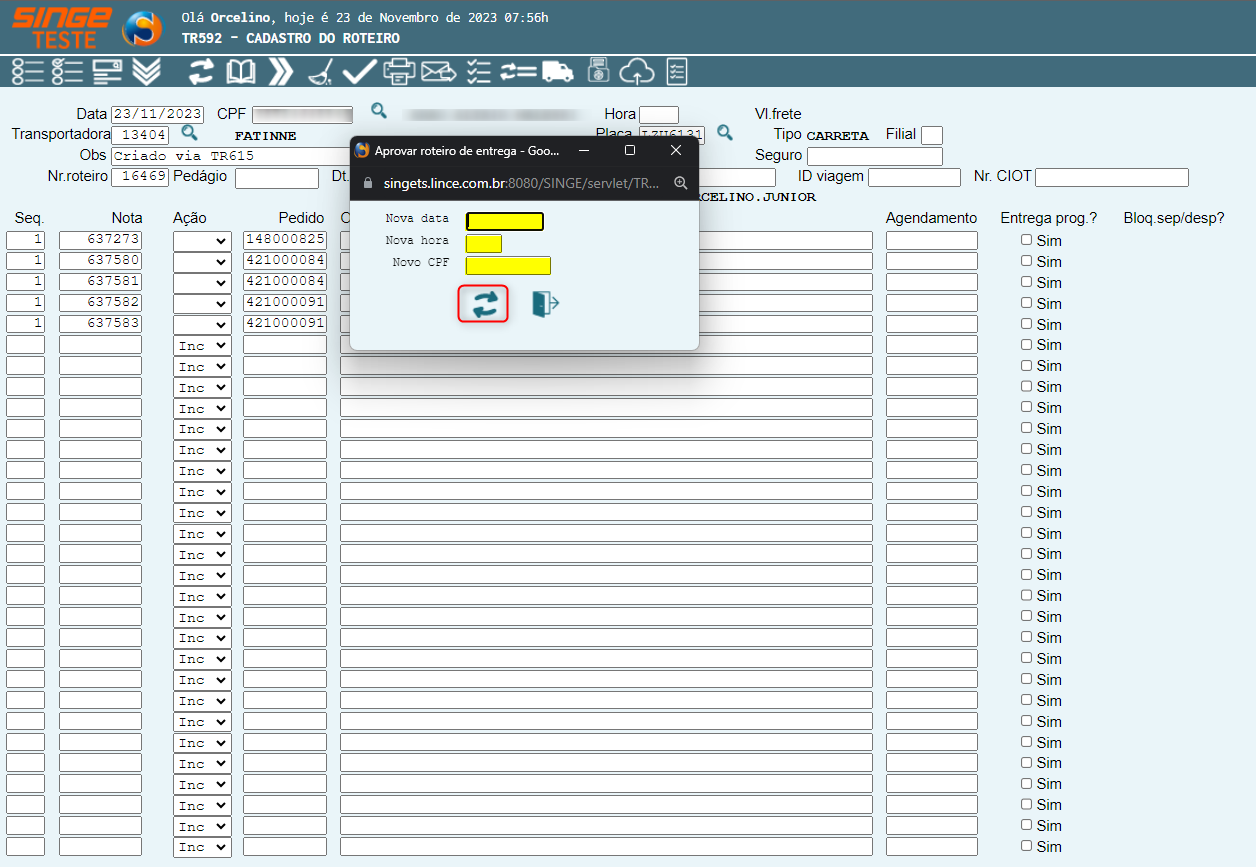Click the yellow Nova hora field
Screen dimensions: 1256x867
click(x=484, y=243)
